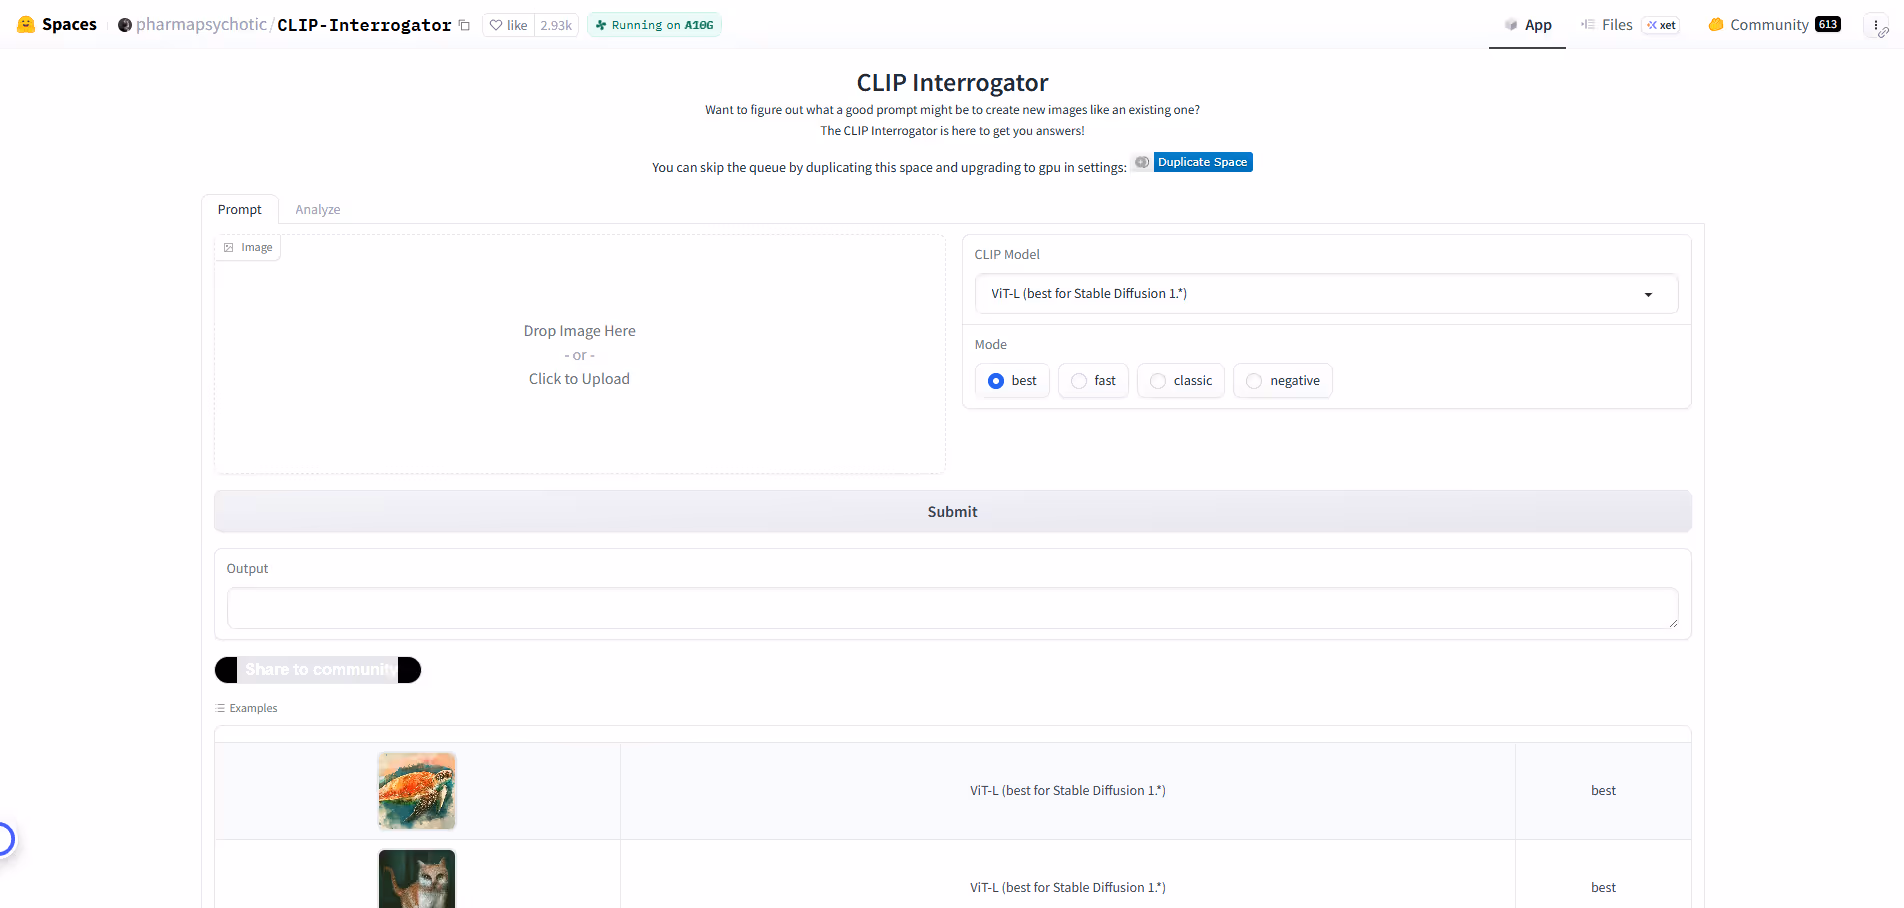The height and width of the screenshot is (908, 1904).
Task: Click the heart icon to like the space
Action: click(x=497, y=24)
